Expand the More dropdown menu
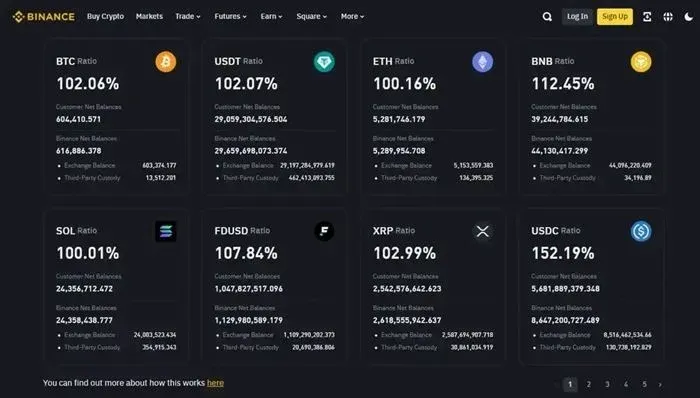The width and height of the screenshot is (700, 398). coord(353,17)
